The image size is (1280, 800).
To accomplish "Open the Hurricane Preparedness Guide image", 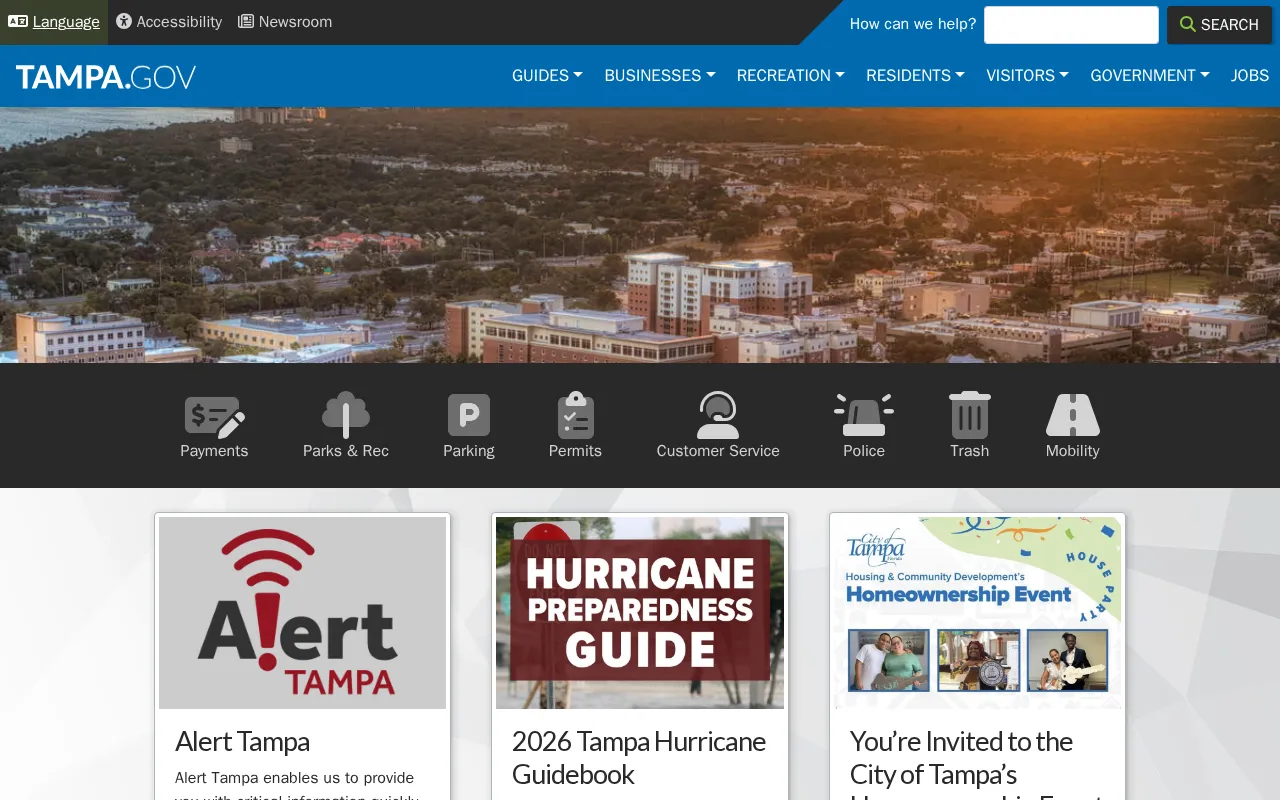I will (x=640, y=613).
